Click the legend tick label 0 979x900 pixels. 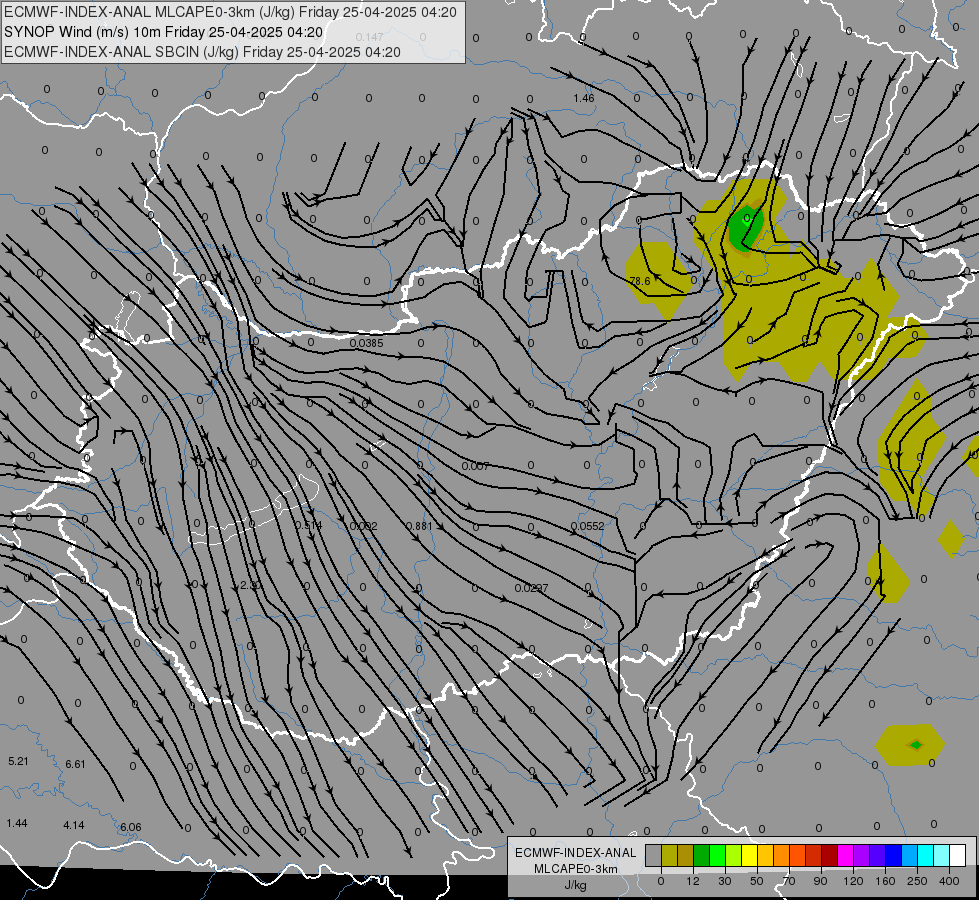661,881
